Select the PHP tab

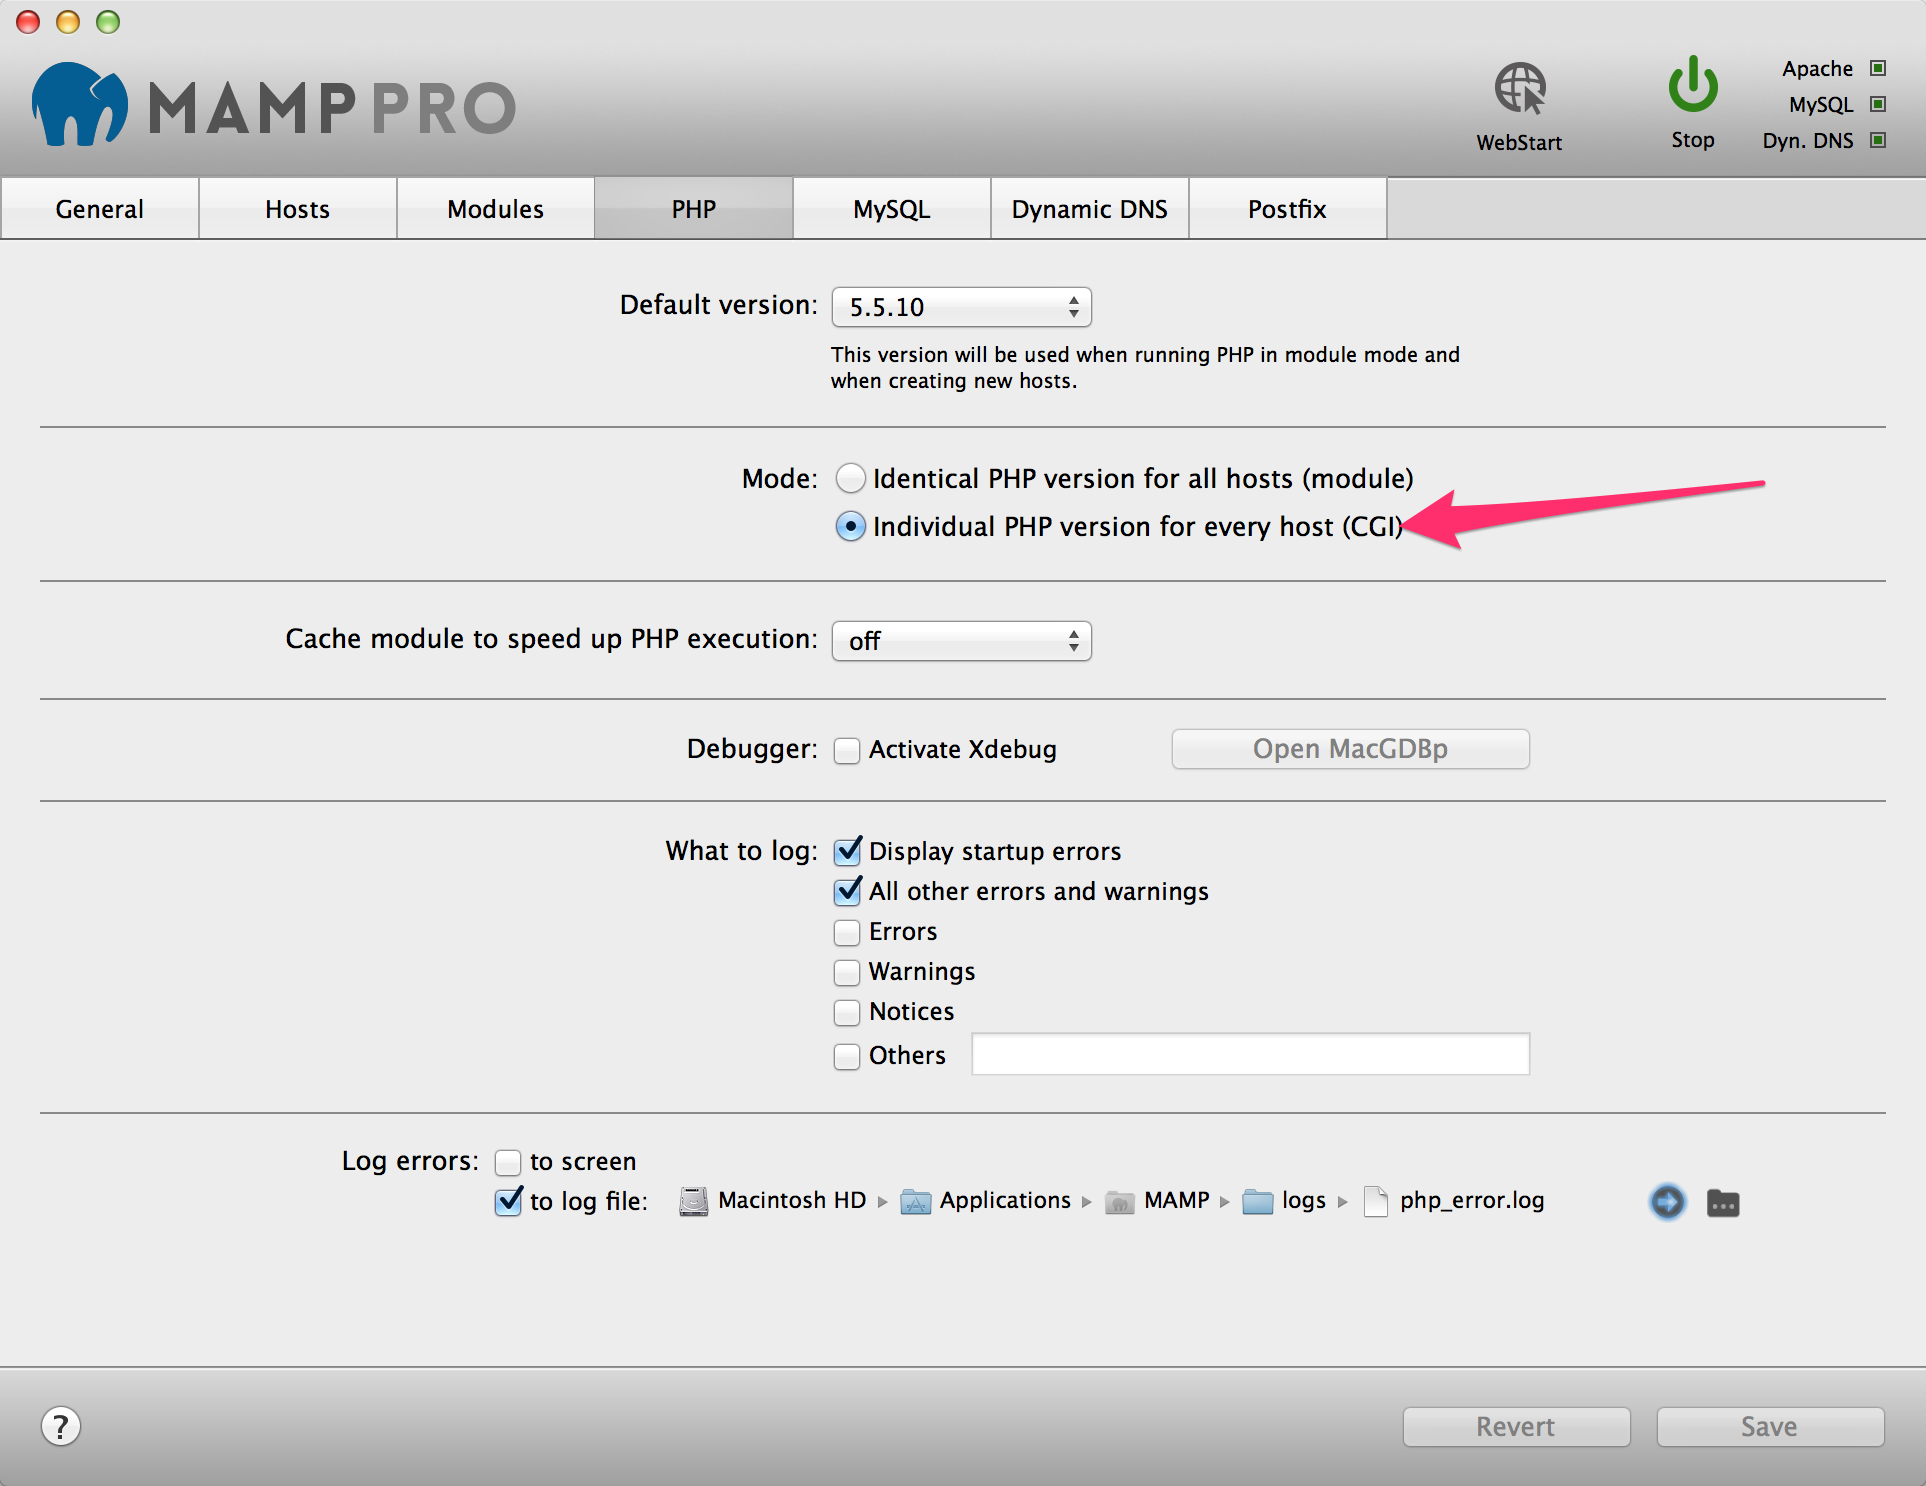694,209
